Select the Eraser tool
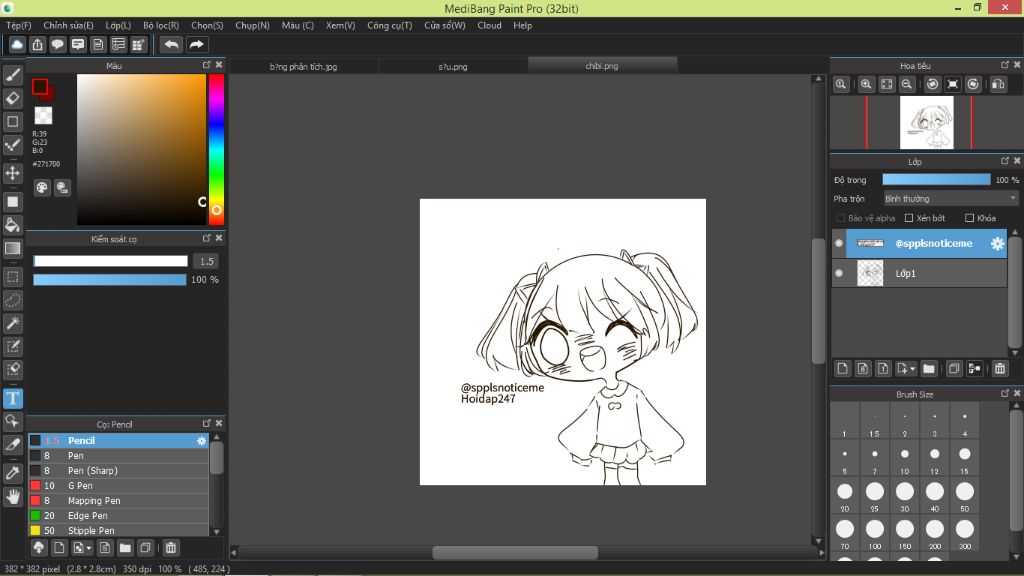Image resolution: width=1024 pixels, height=576 pixels. click(x=12, y=99)
